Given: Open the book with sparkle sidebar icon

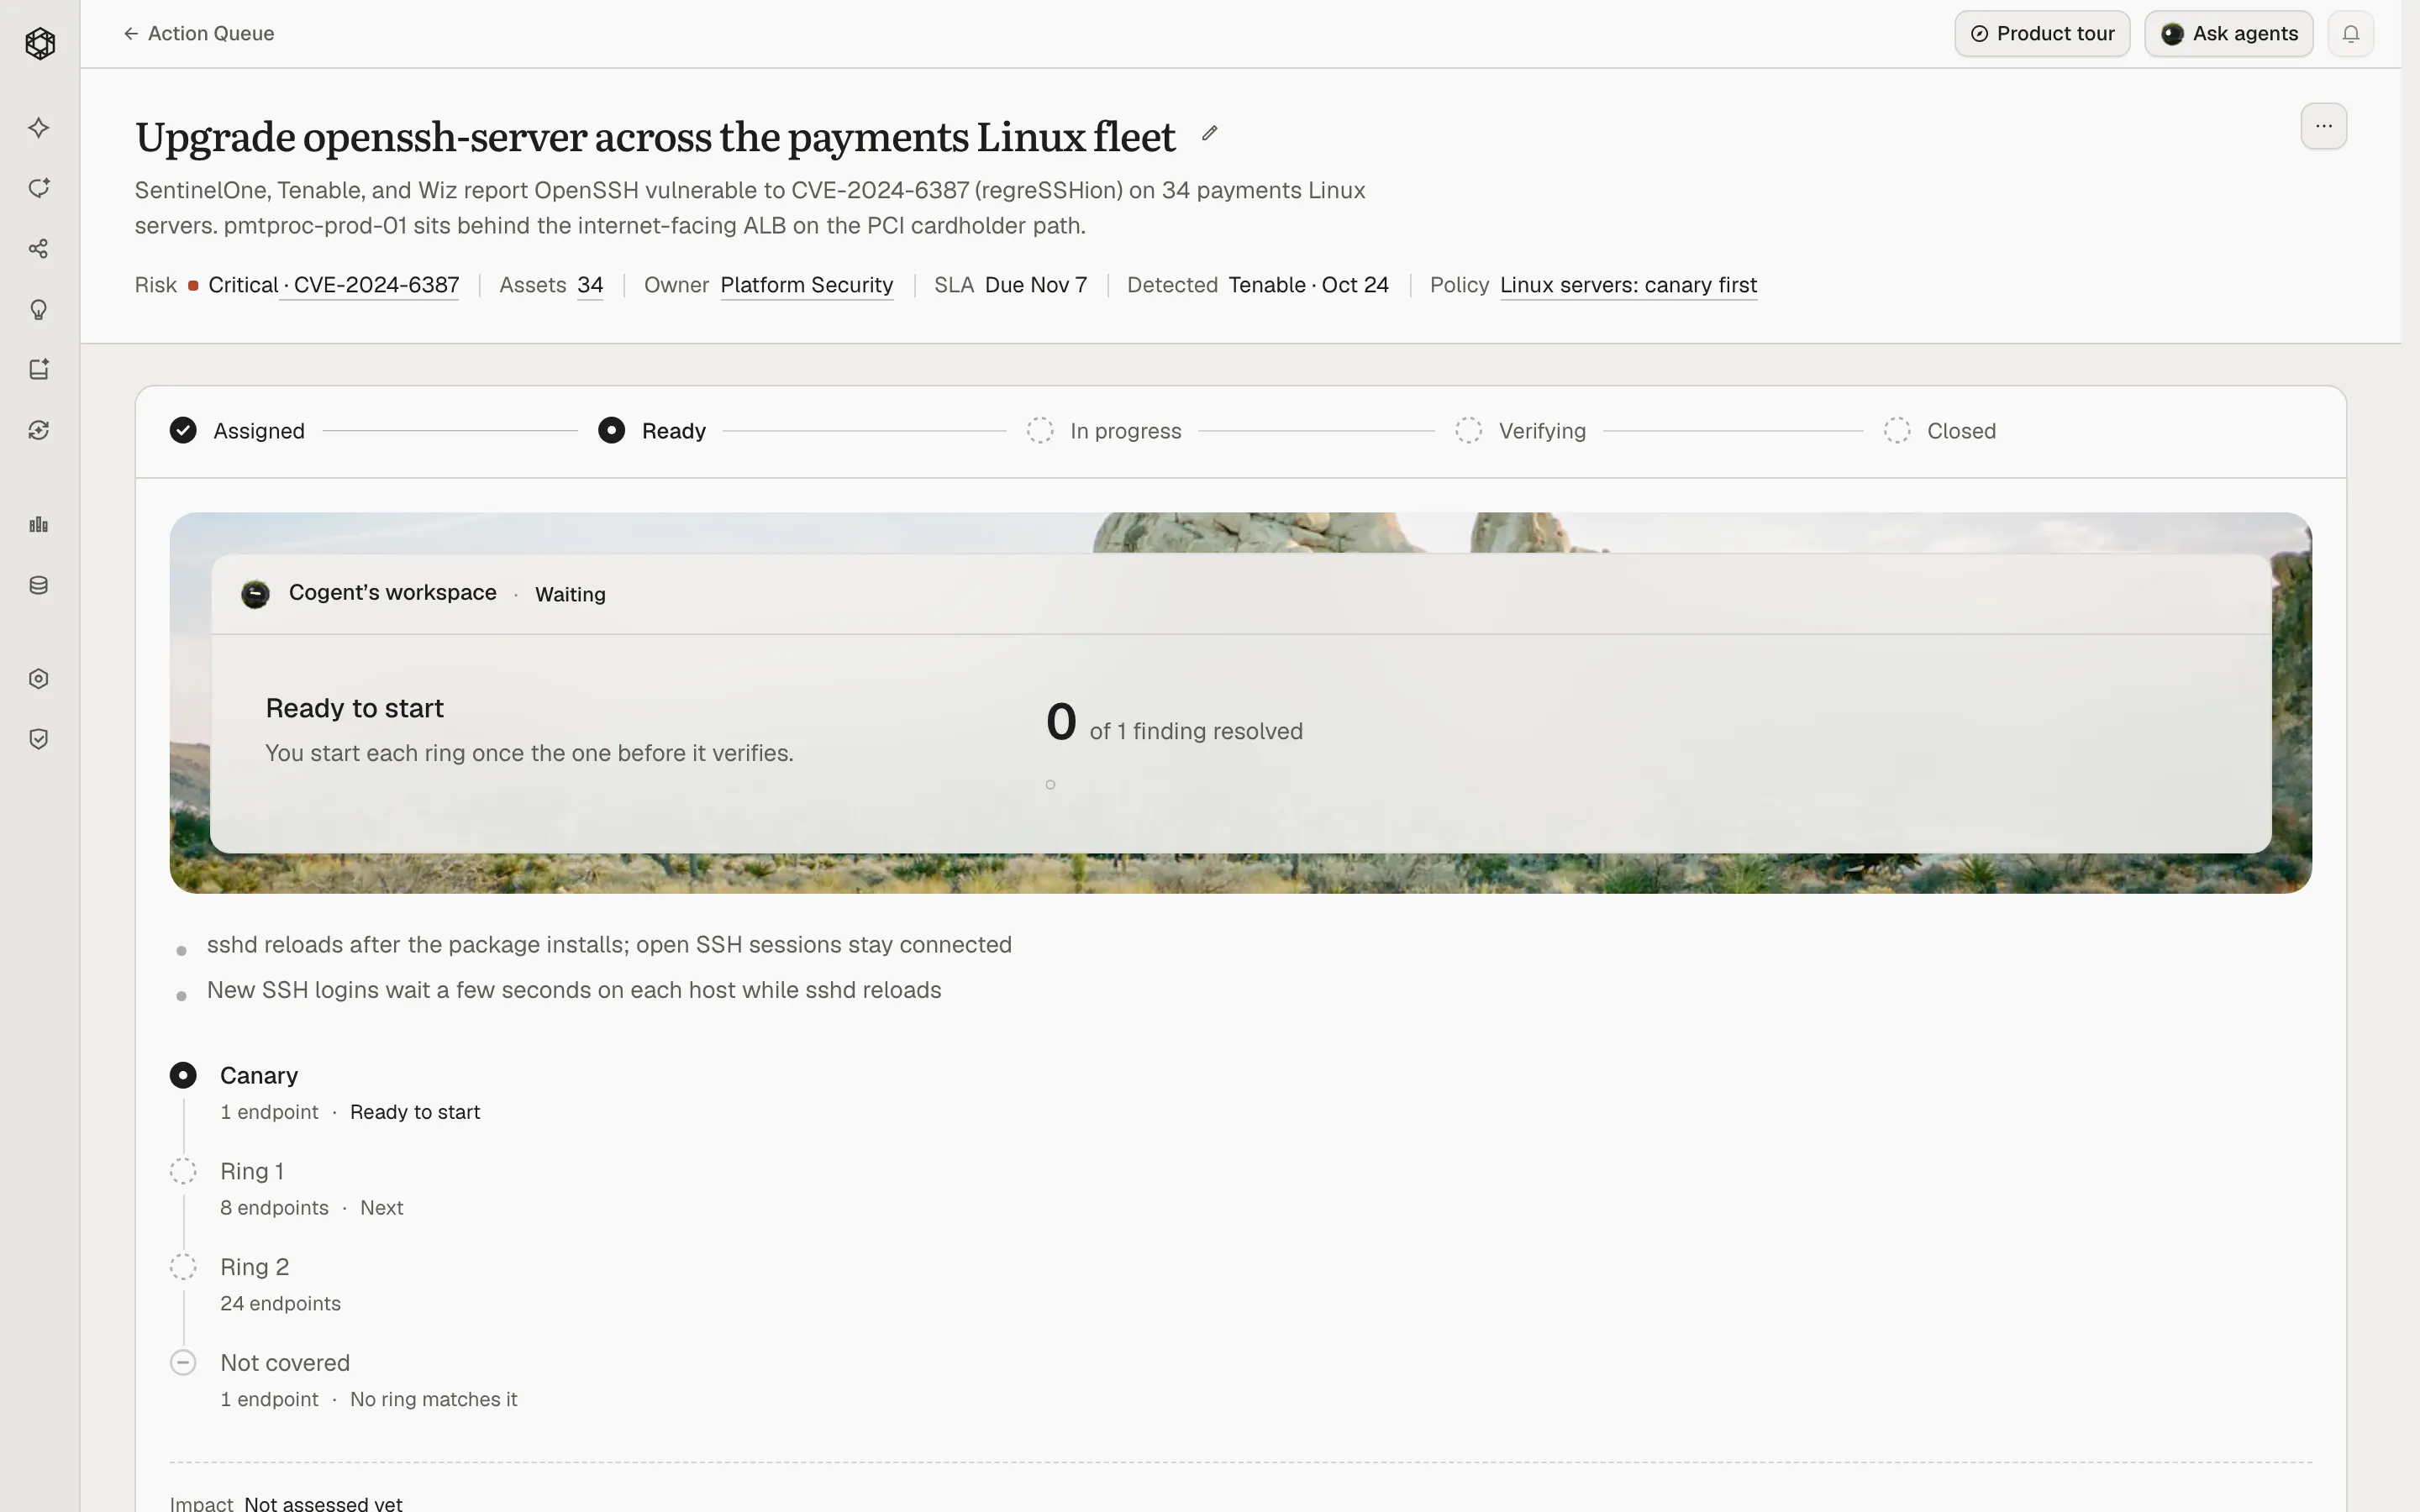Looking at the screenshot, I should (39, 370).
